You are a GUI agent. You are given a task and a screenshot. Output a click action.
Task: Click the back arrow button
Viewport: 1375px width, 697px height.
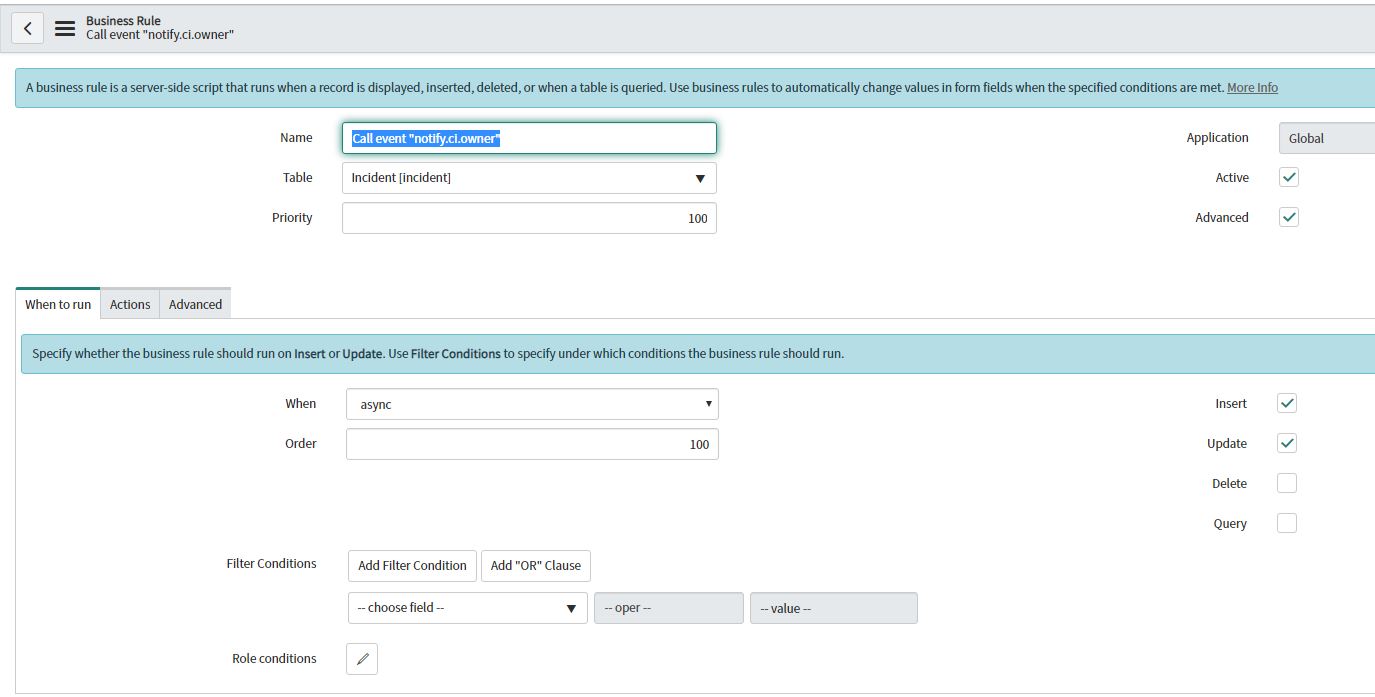coord(27,29)
